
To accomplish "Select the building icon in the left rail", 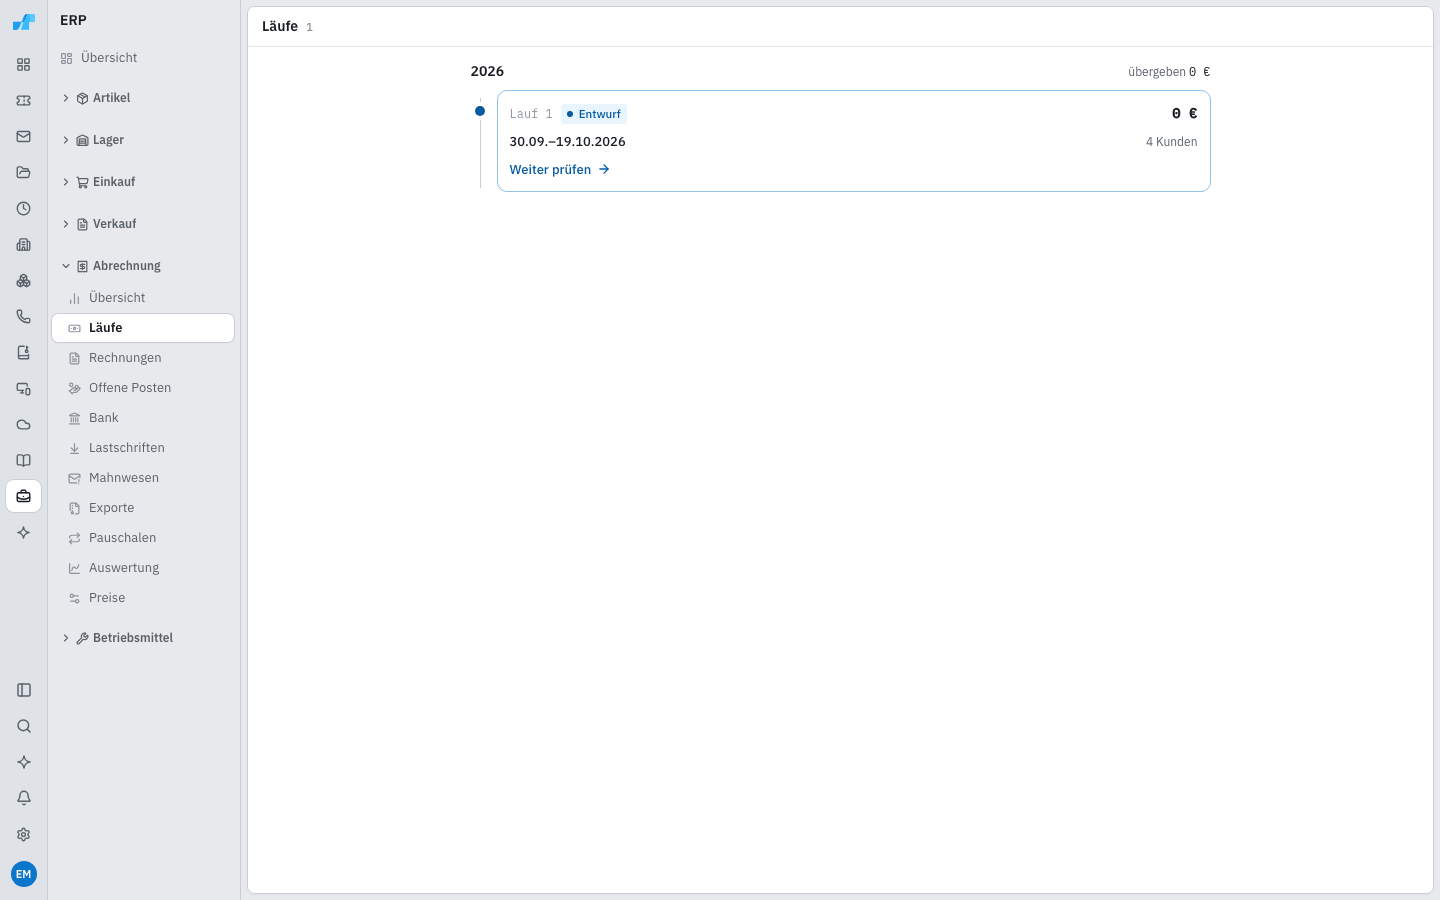I will click(x=24, y=245).
